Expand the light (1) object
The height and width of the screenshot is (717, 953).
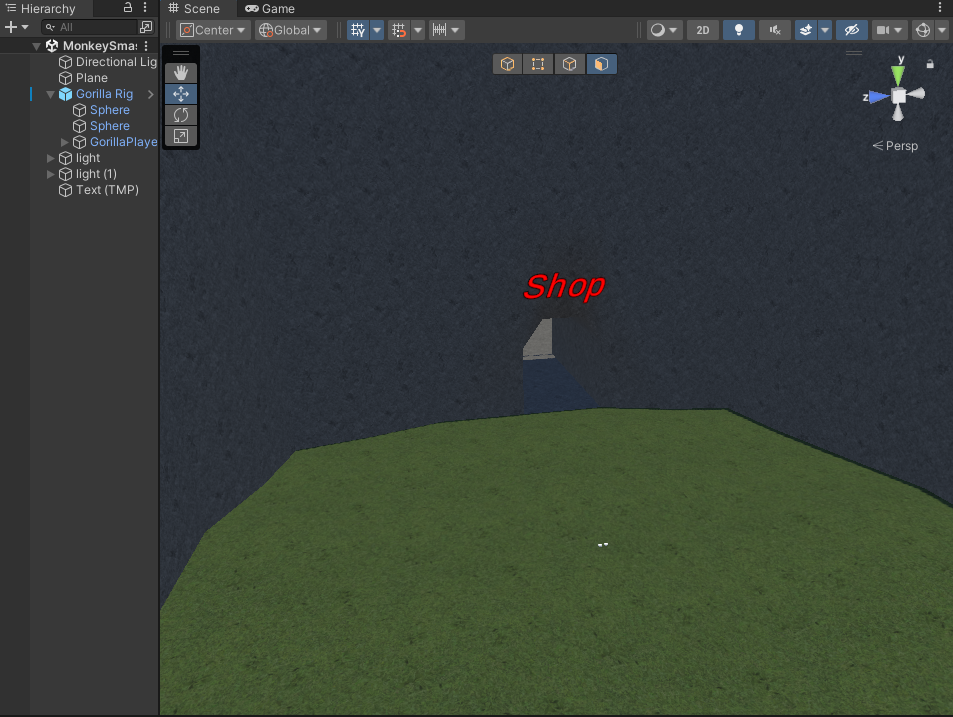point(50,174)
